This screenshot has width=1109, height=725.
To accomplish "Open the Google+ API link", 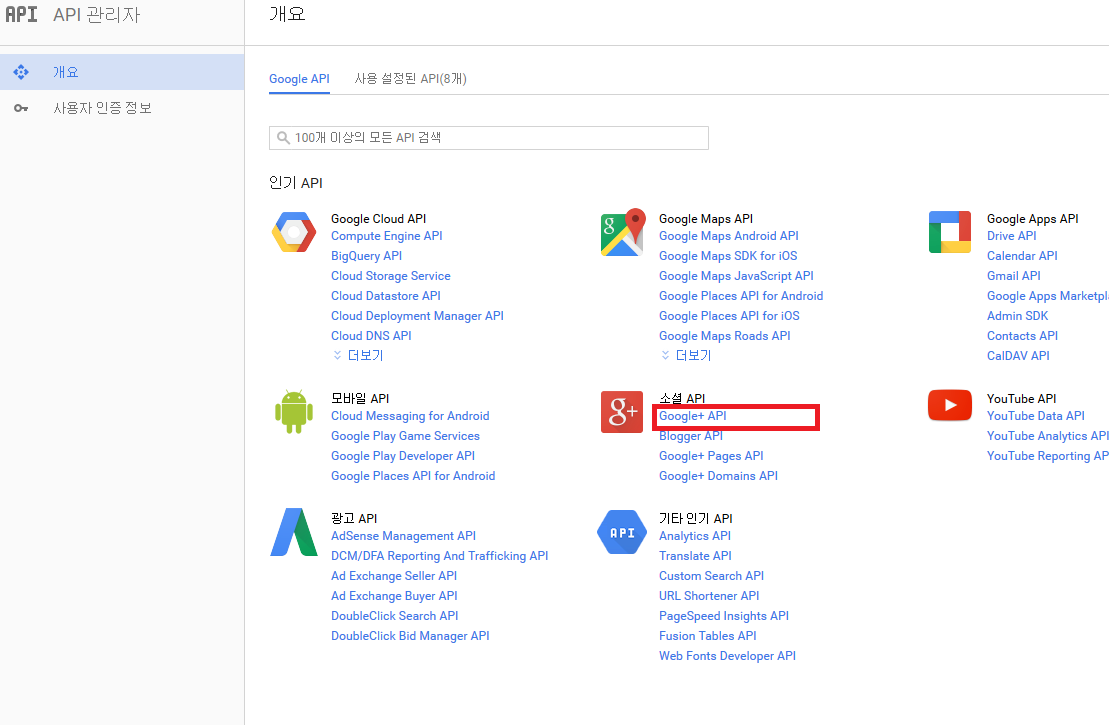I will click(692, 416).
